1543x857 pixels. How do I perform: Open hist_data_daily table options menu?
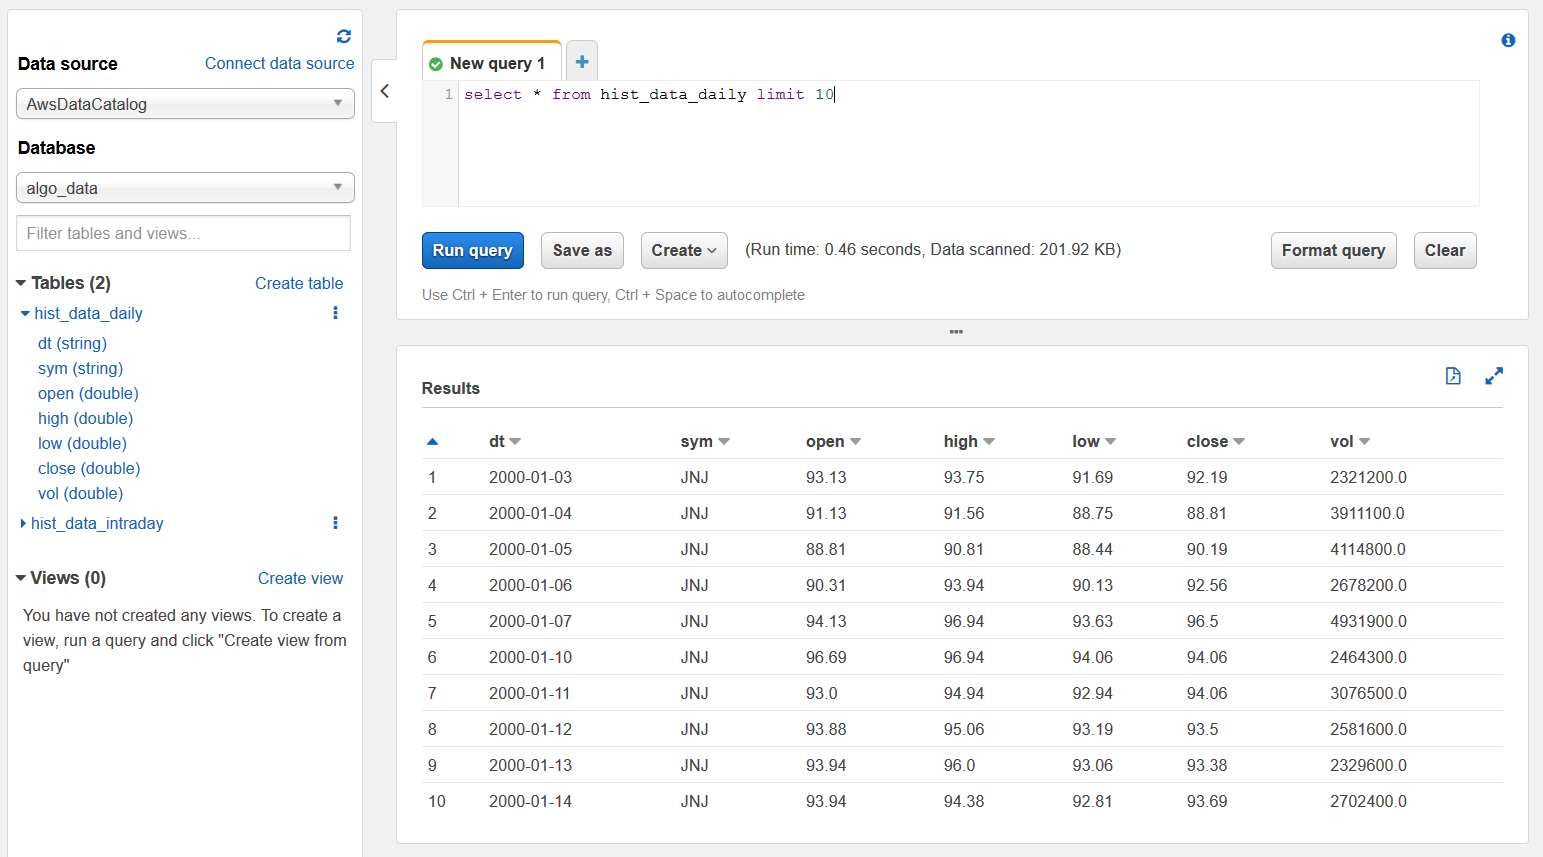(x=335, y=313)
